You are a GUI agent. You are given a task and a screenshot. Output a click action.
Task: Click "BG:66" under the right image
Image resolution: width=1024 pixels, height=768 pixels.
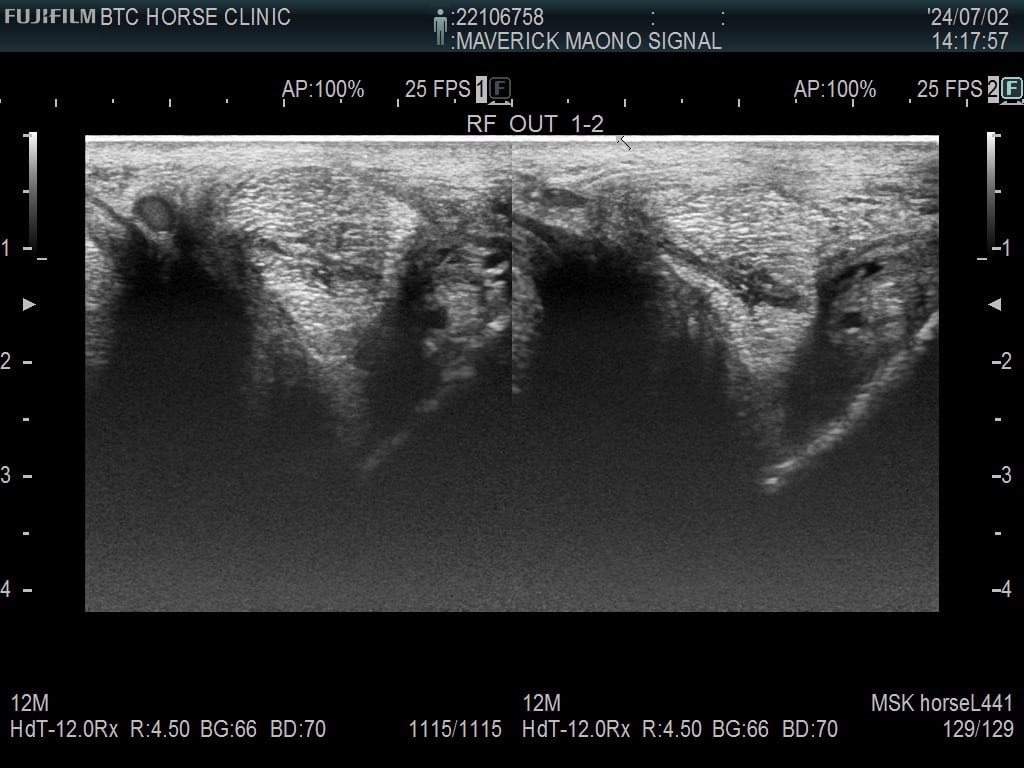tap(741, 729)
